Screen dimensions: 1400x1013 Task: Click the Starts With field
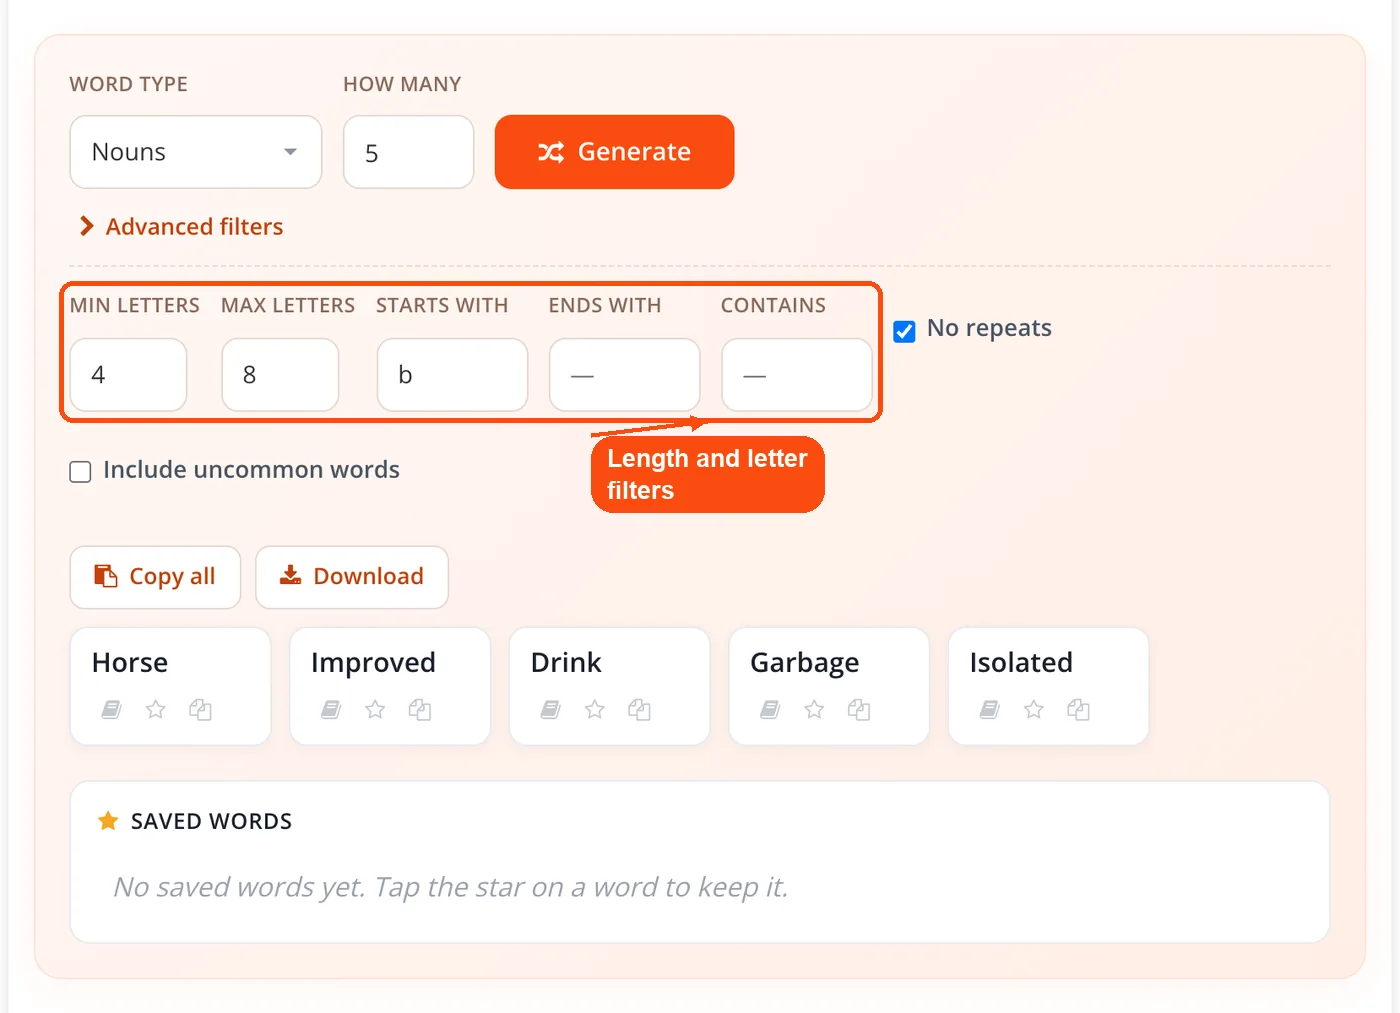(x=452, y=375)
